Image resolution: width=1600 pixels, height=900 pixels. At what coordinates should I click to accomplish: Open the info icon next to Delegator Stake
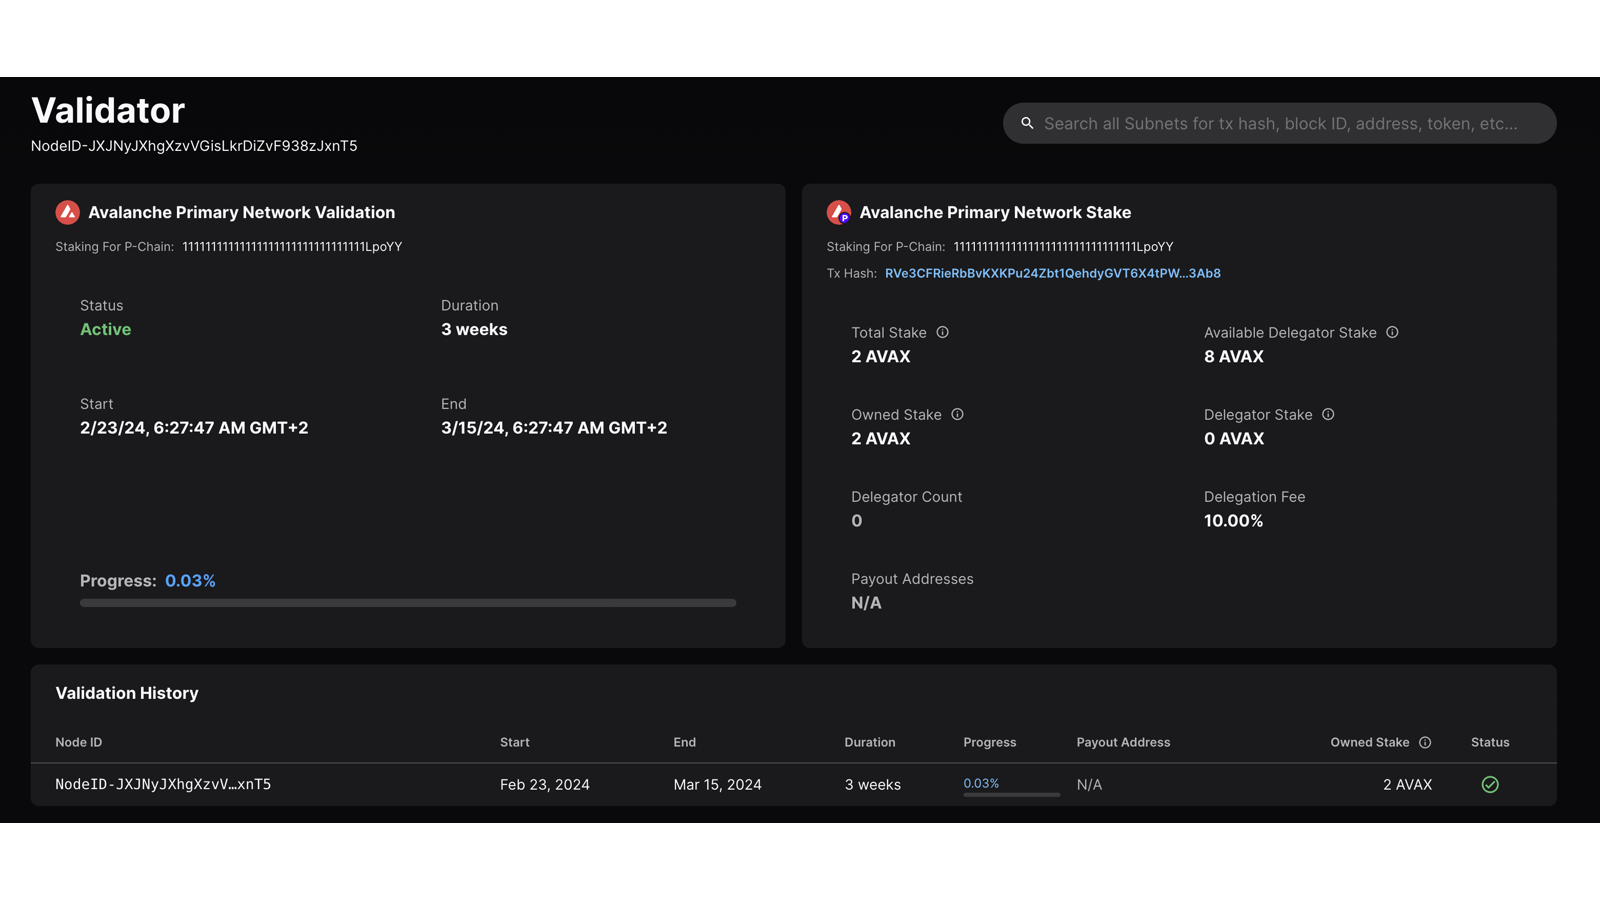pyautogui.click(x=1328, y=414)
